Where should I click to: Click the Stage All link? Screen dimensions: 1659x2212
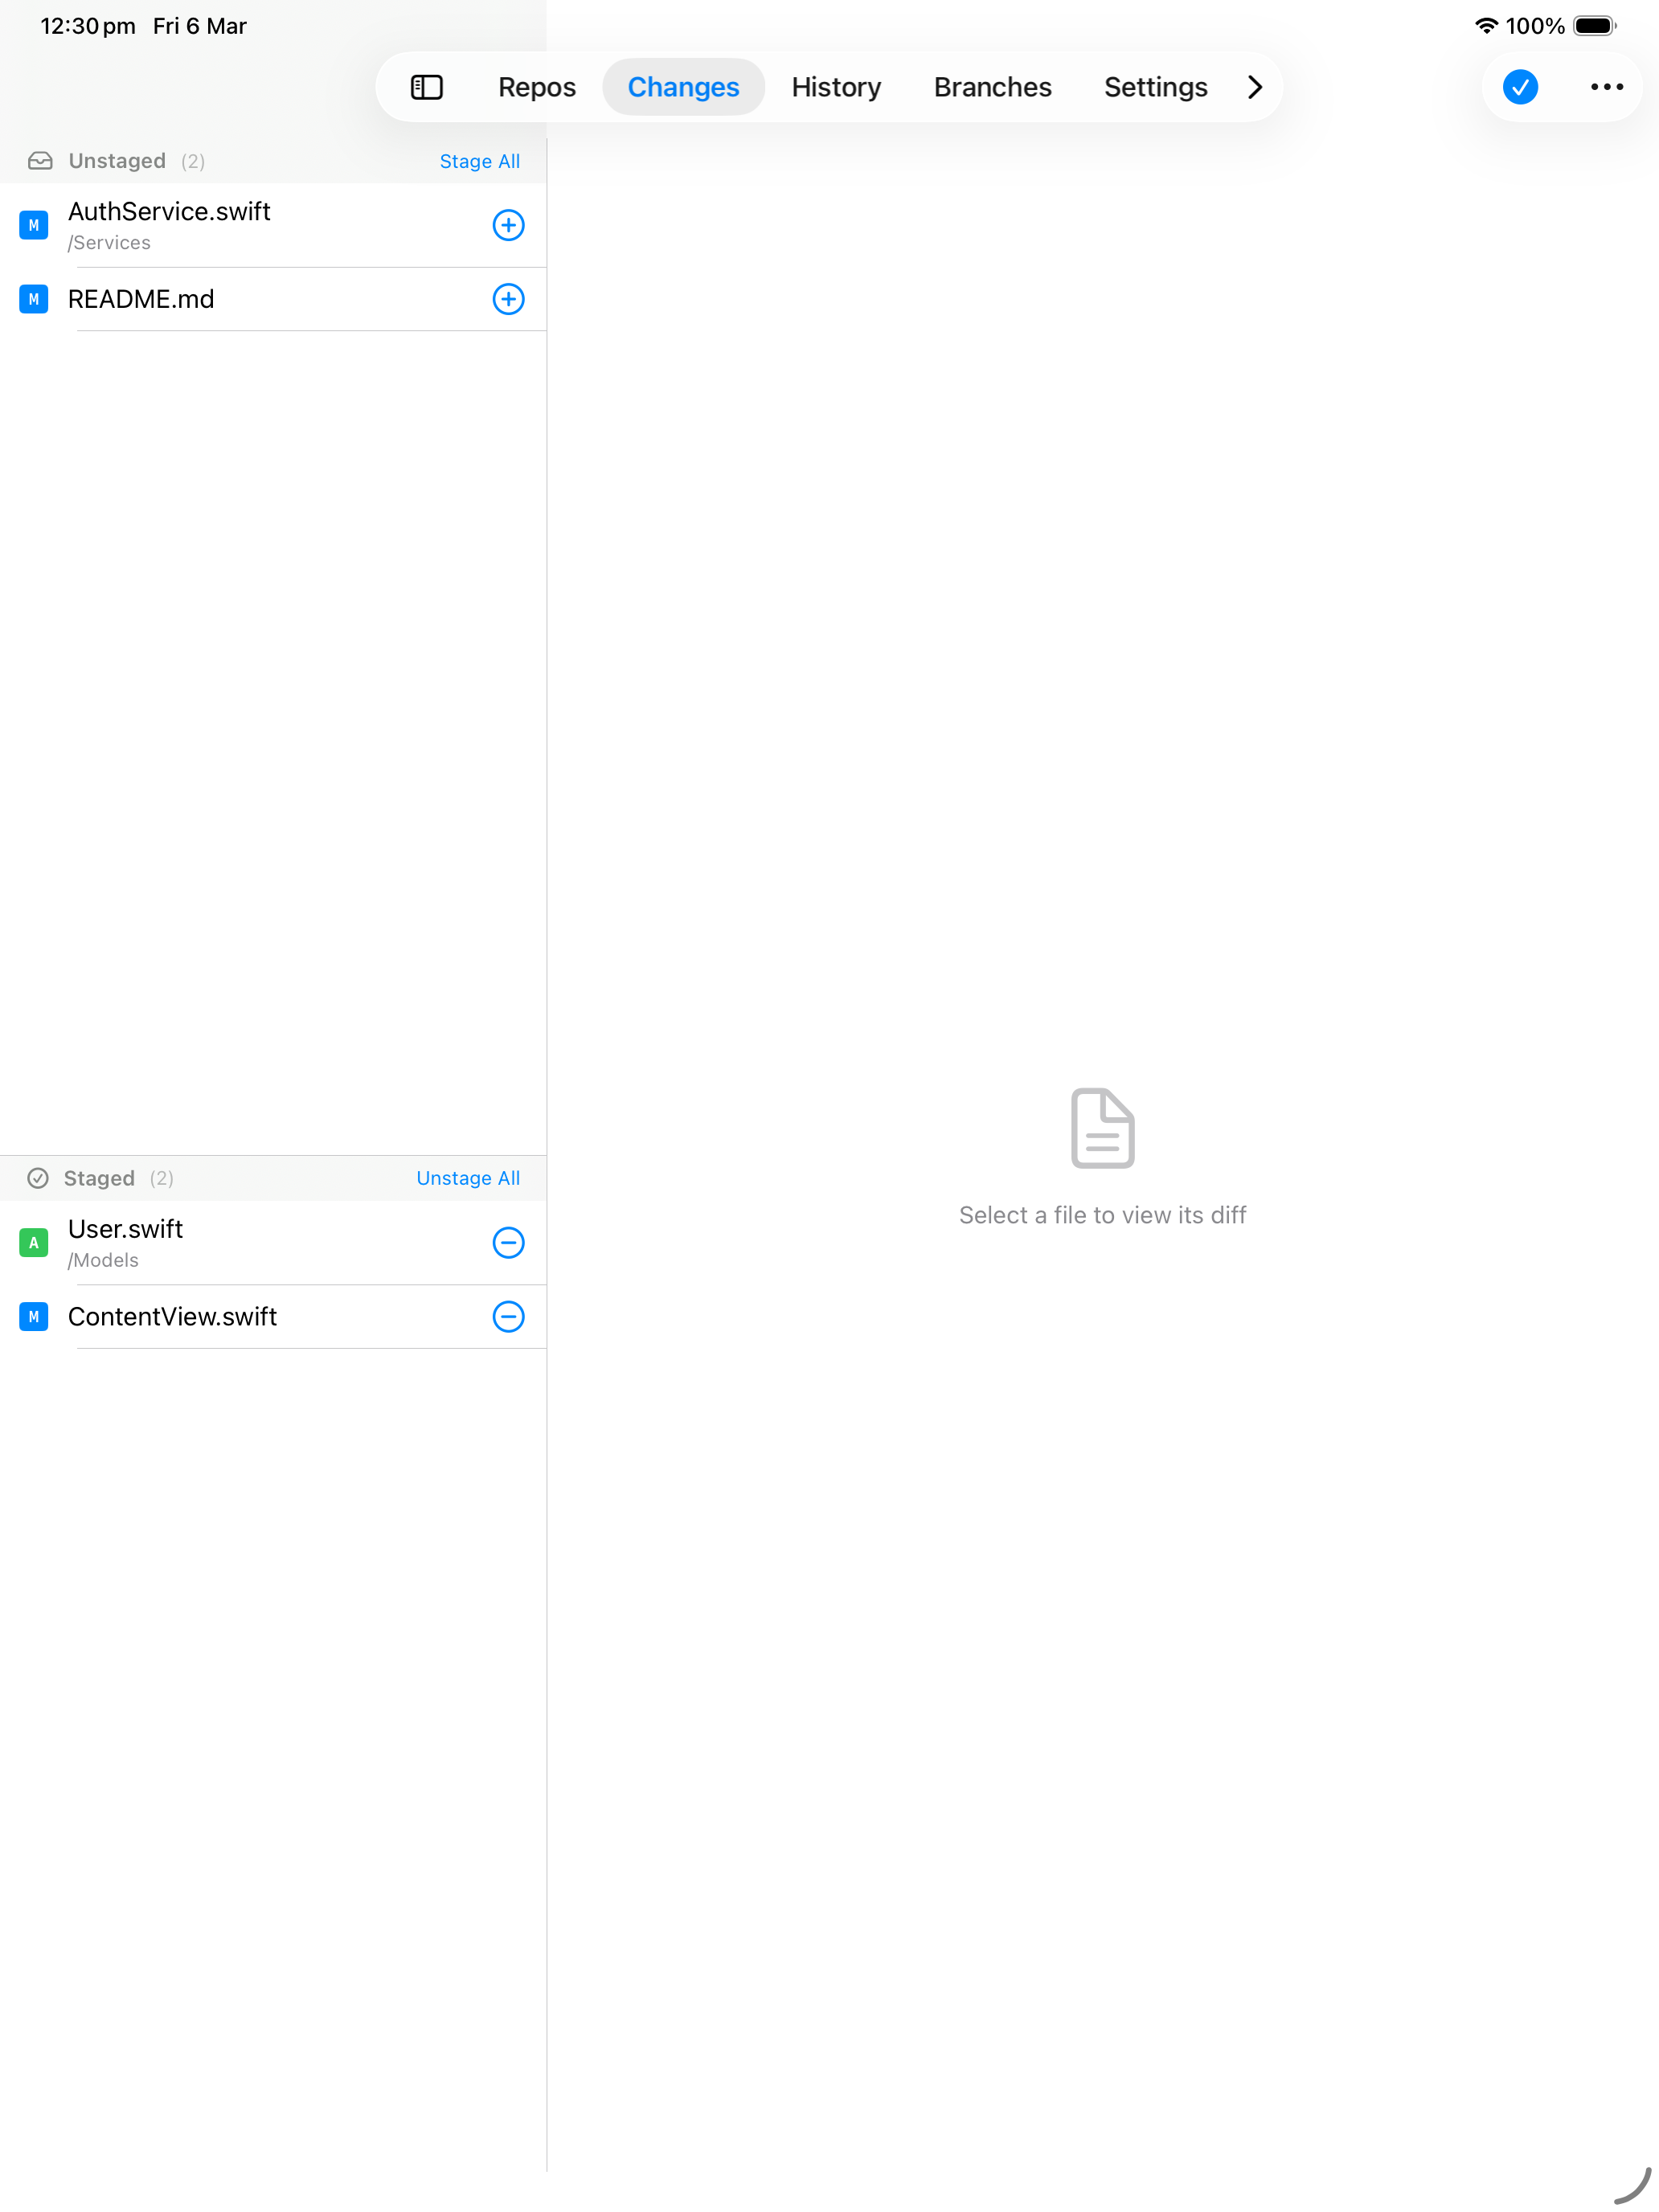[479, 160]
